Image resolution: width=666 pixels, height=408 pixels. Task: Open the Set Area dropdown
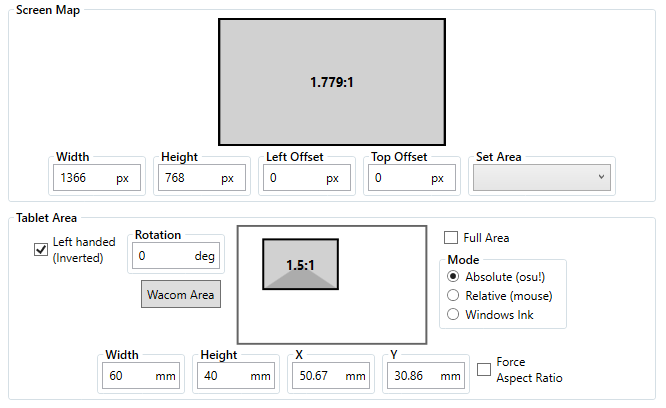(x=542, y=177)
